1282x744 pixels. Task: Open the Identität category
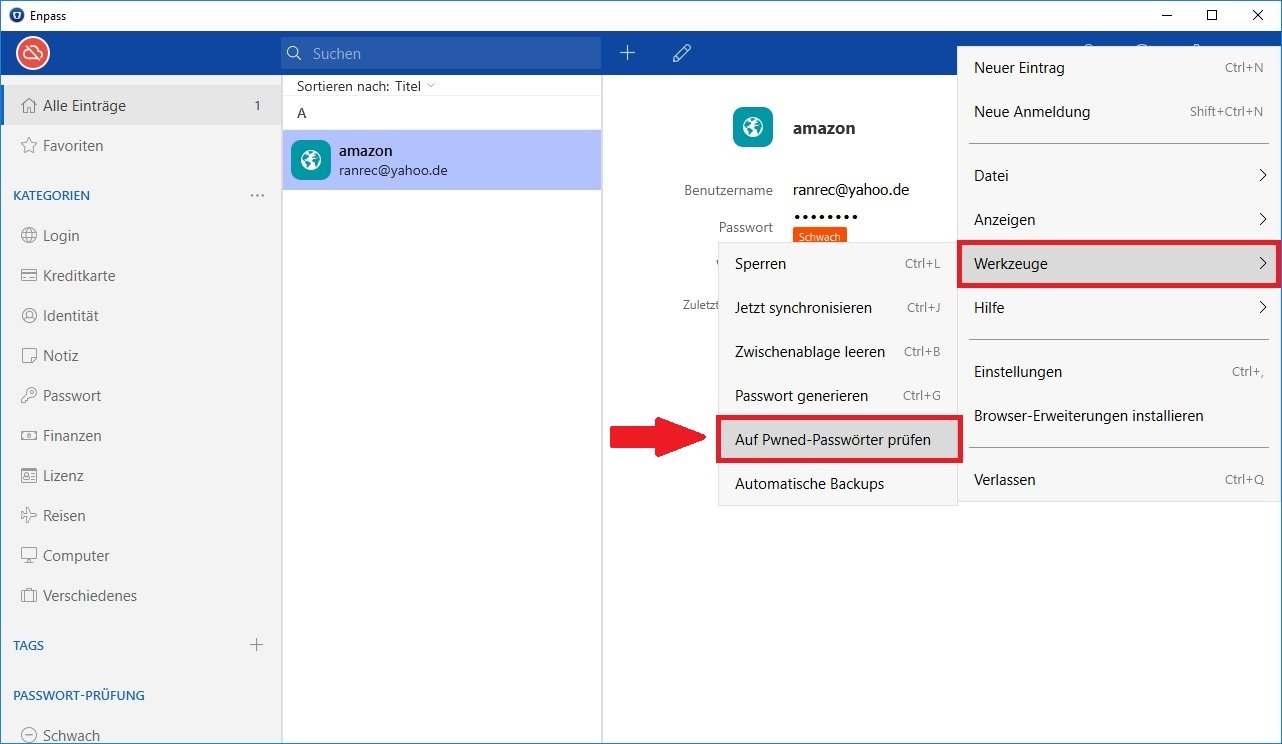tap(141, 315)
